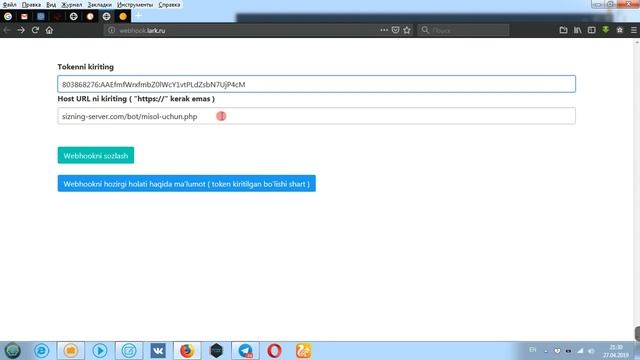
Task: Open the Windows Start menu
Action: tap(12, 351)
